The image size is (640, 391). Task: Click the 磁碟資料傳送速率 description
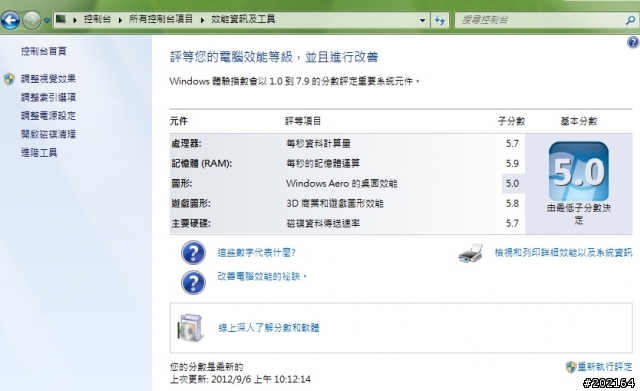pos(323,223)
